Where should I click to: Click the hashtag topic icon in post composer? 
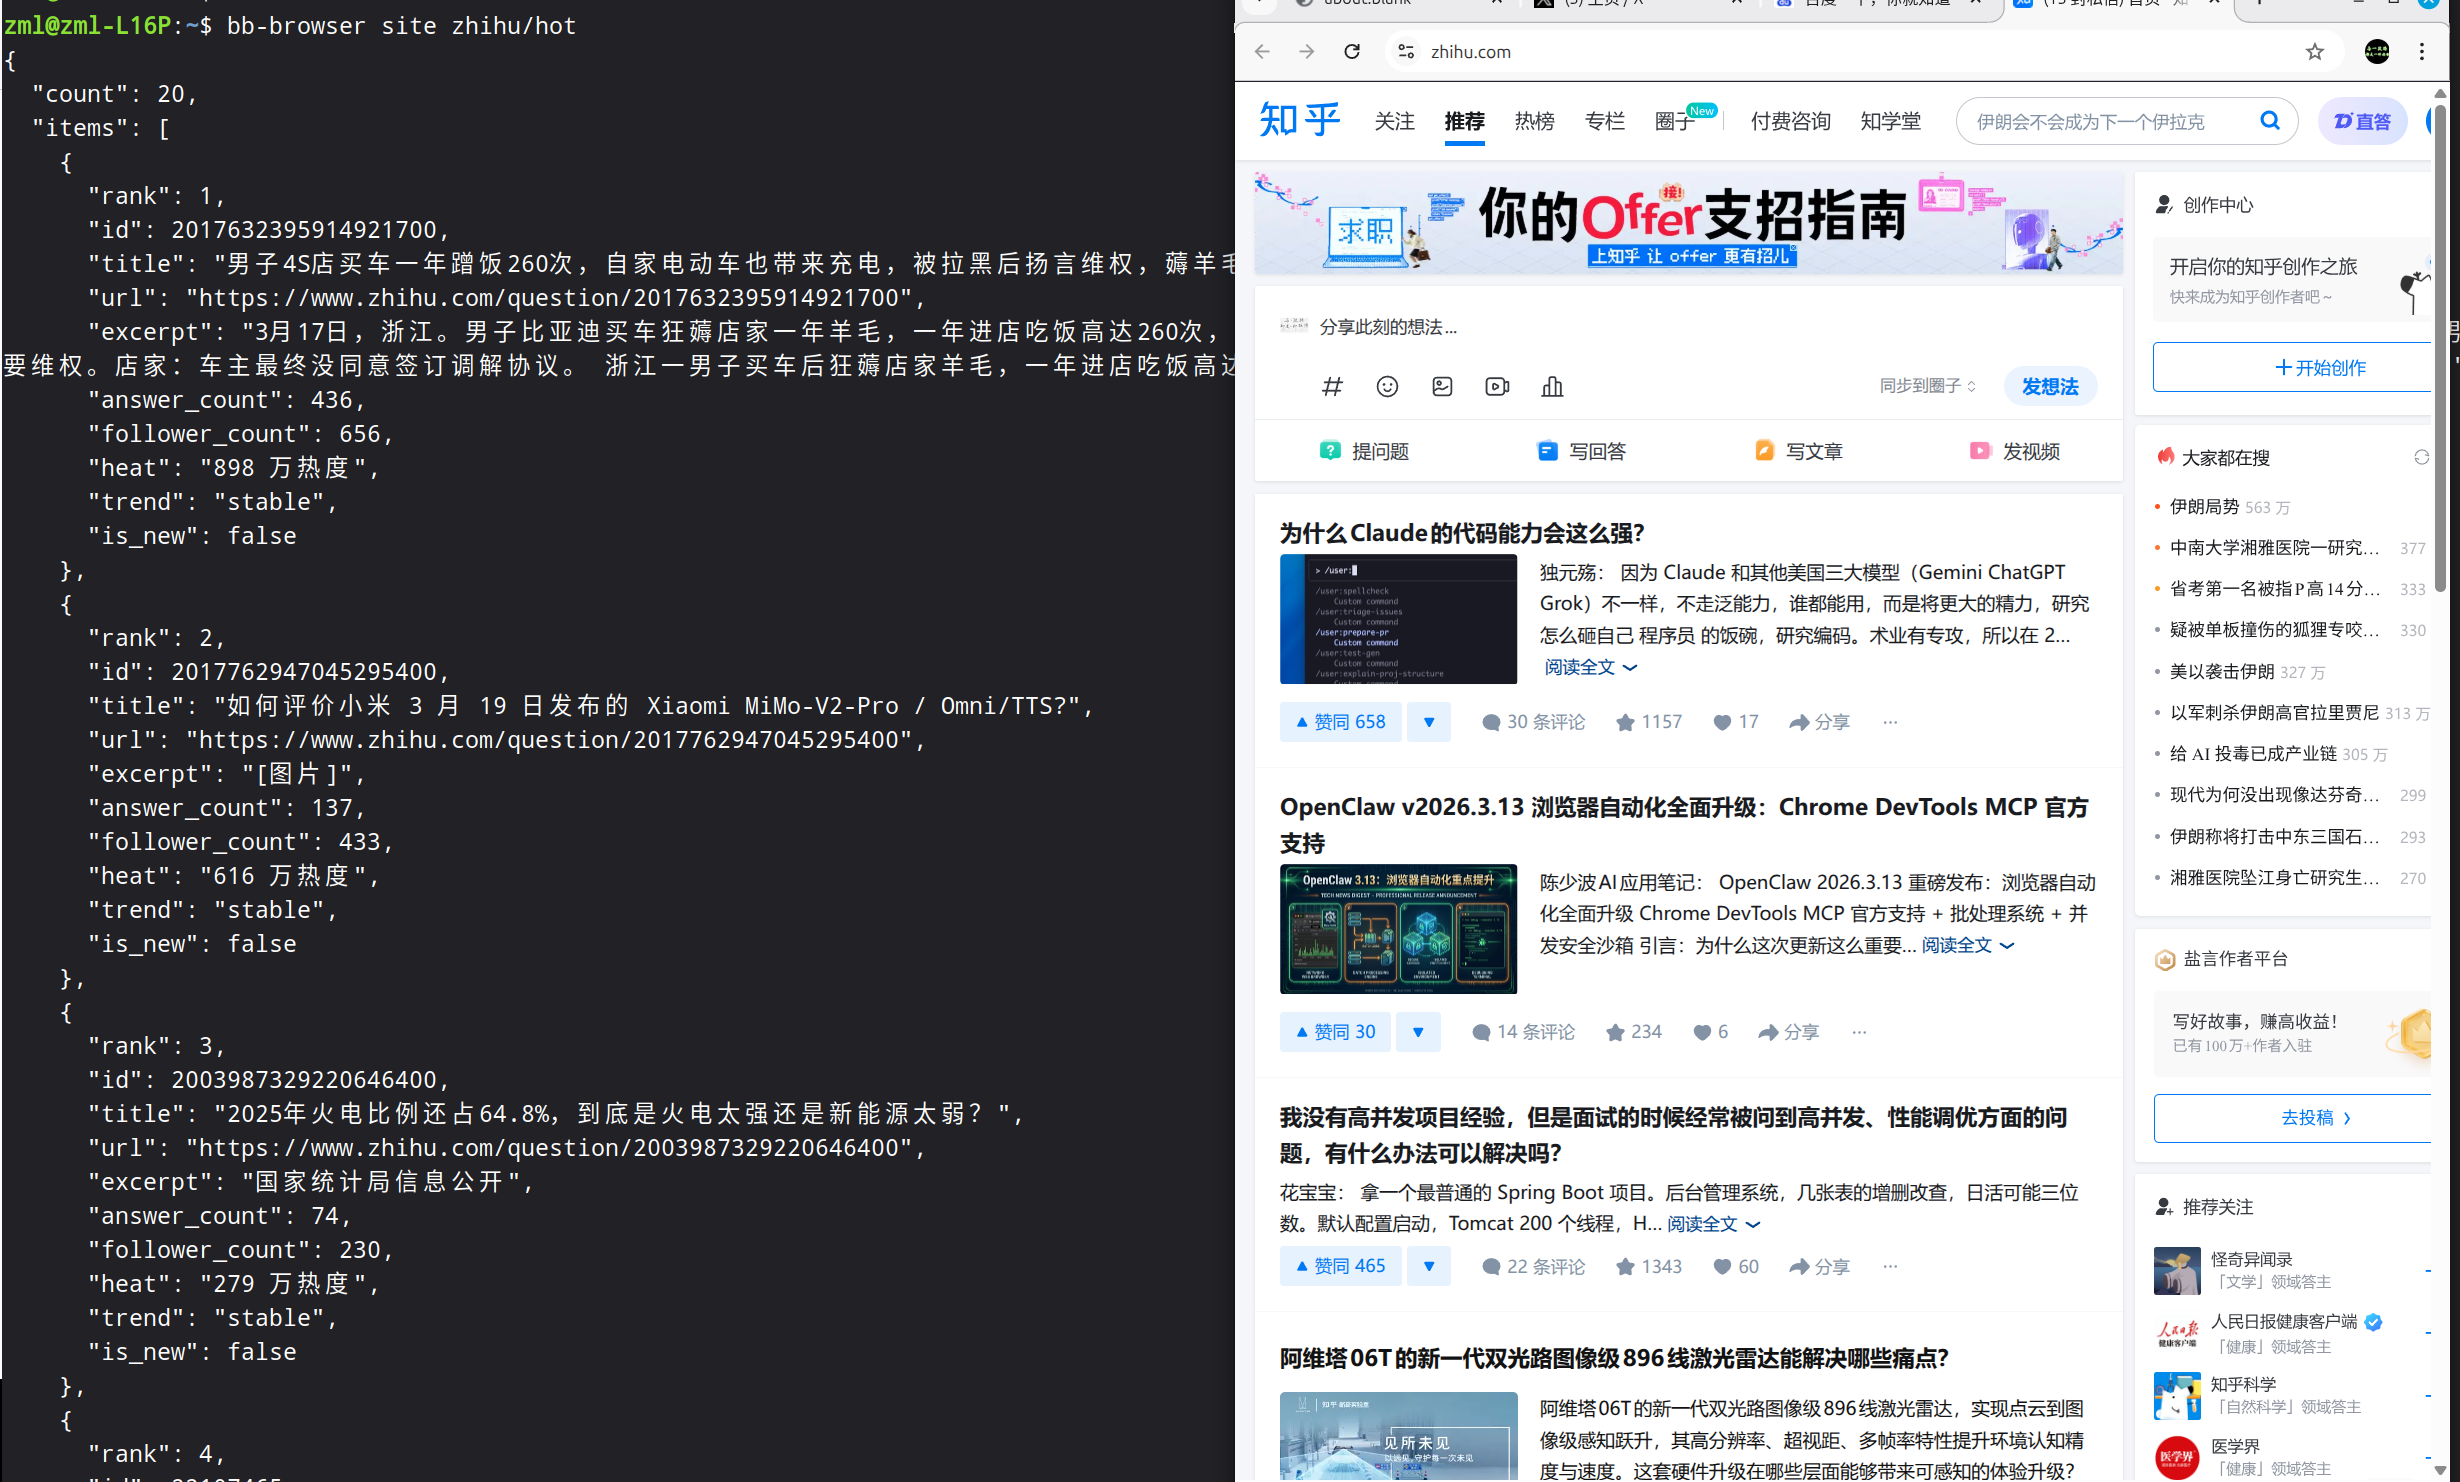click(1331, 386)
